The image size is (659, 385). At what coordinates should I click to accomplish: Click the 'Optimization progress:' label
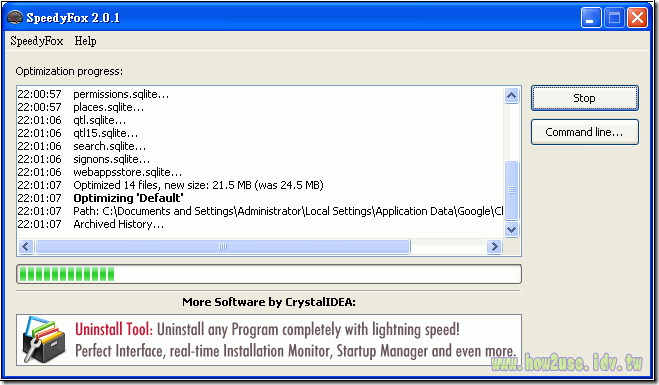tap(69, 71)
